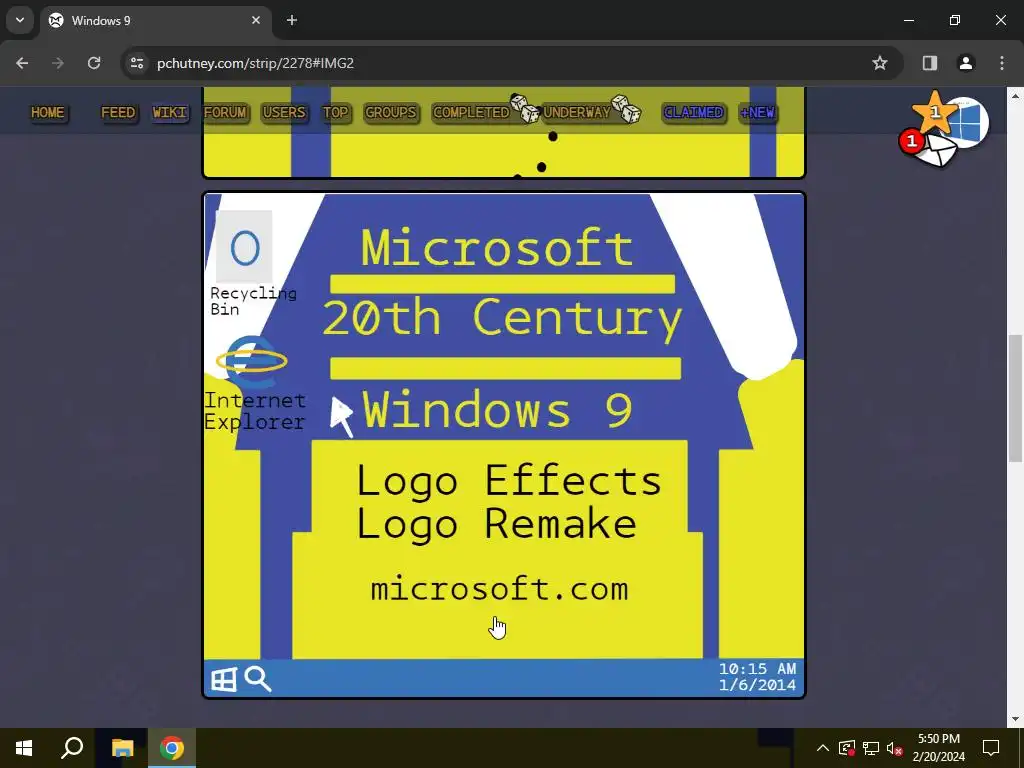Select the TOP nav item
The height and width of the screenshot is (768, 1024).
(336, 112)
